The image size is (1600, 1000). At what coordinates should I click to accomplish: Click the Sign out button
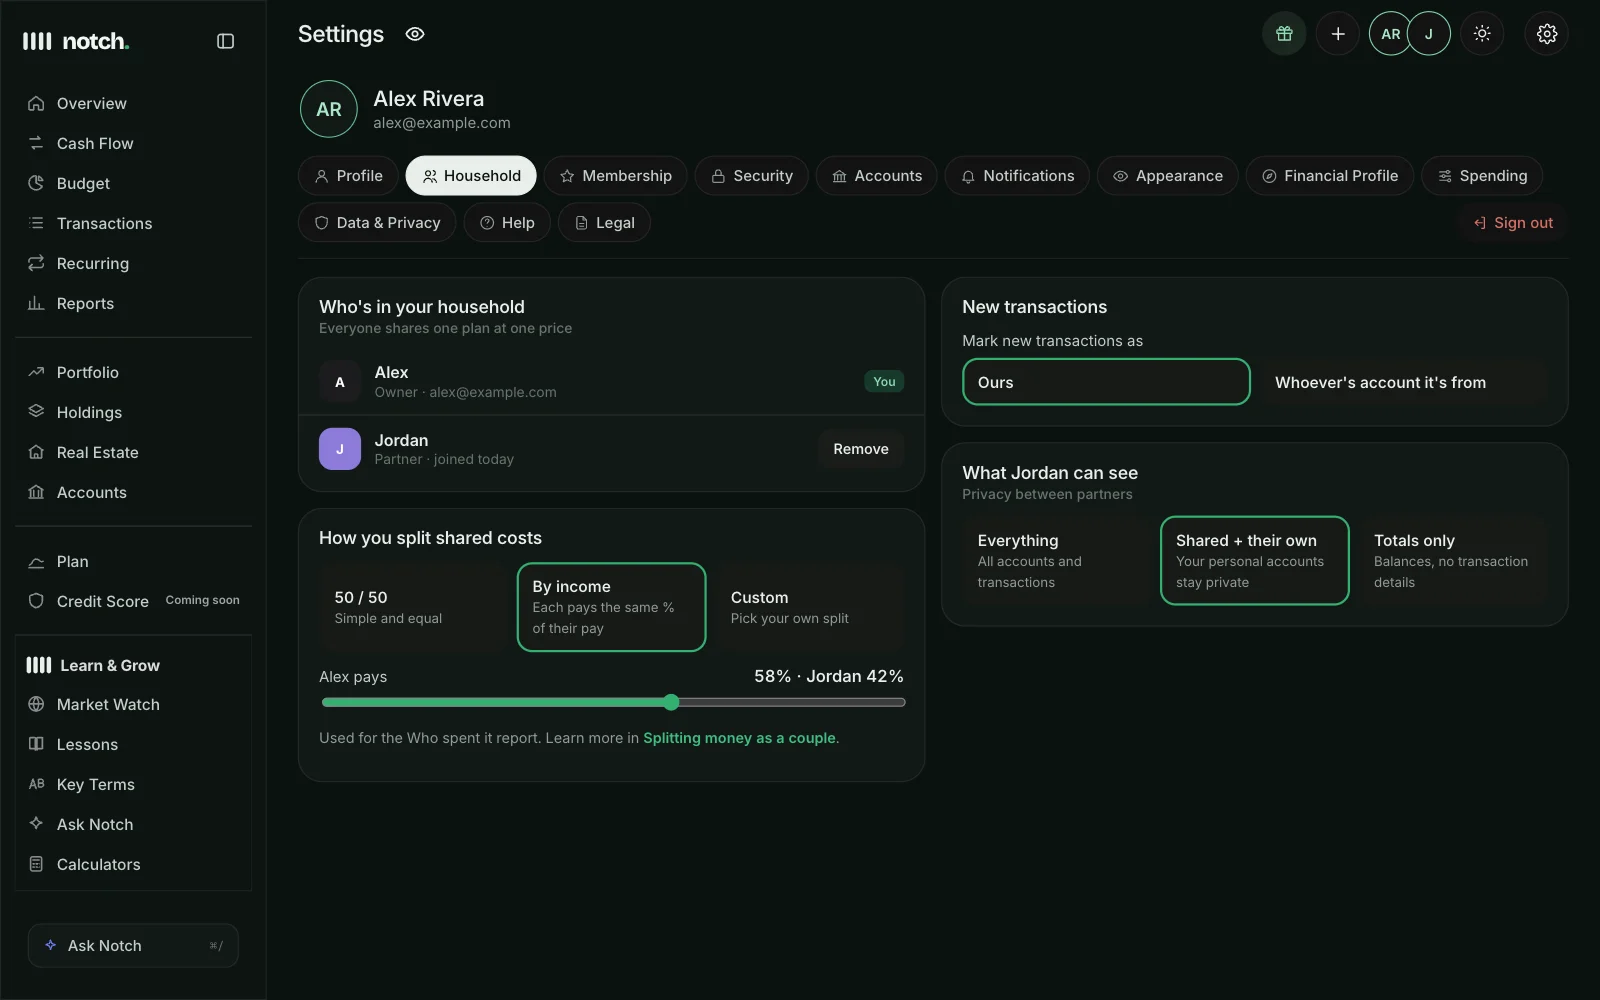tap(1513, 223)
